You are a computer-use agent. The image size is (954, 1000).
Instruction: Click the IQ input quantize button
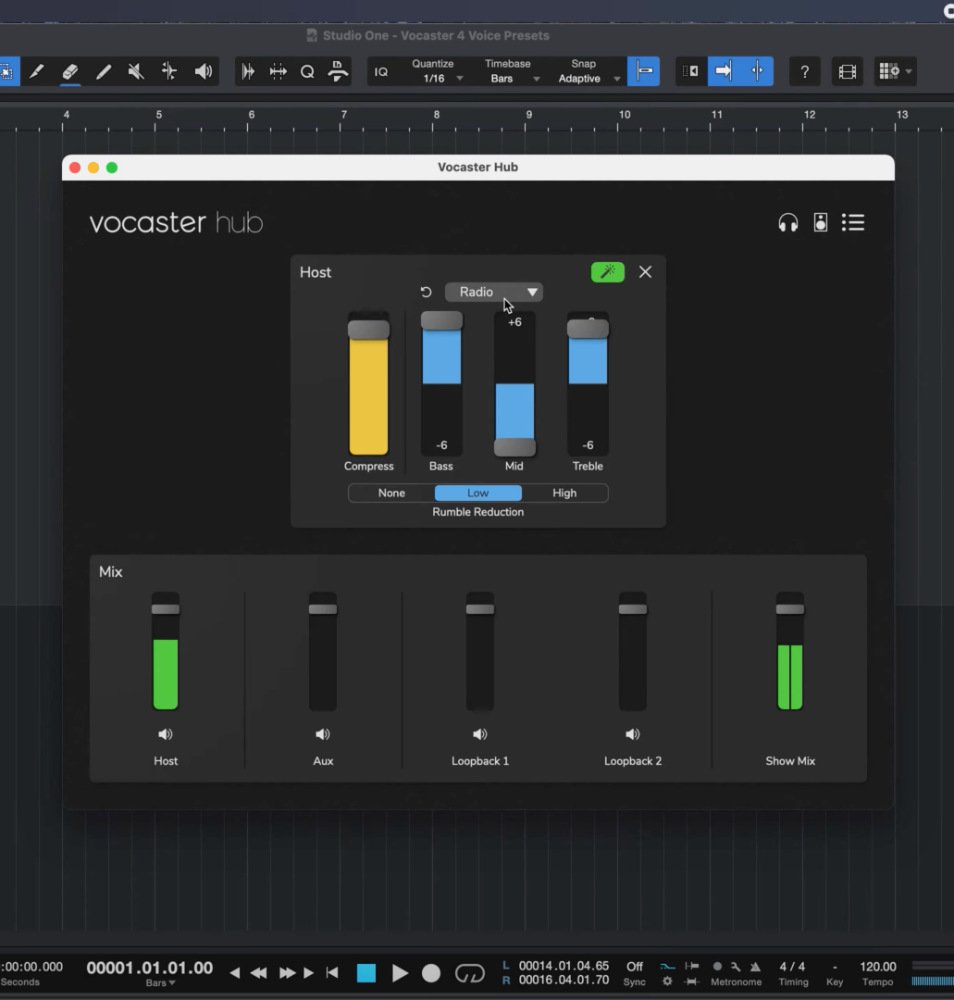(x=381, y=71)
